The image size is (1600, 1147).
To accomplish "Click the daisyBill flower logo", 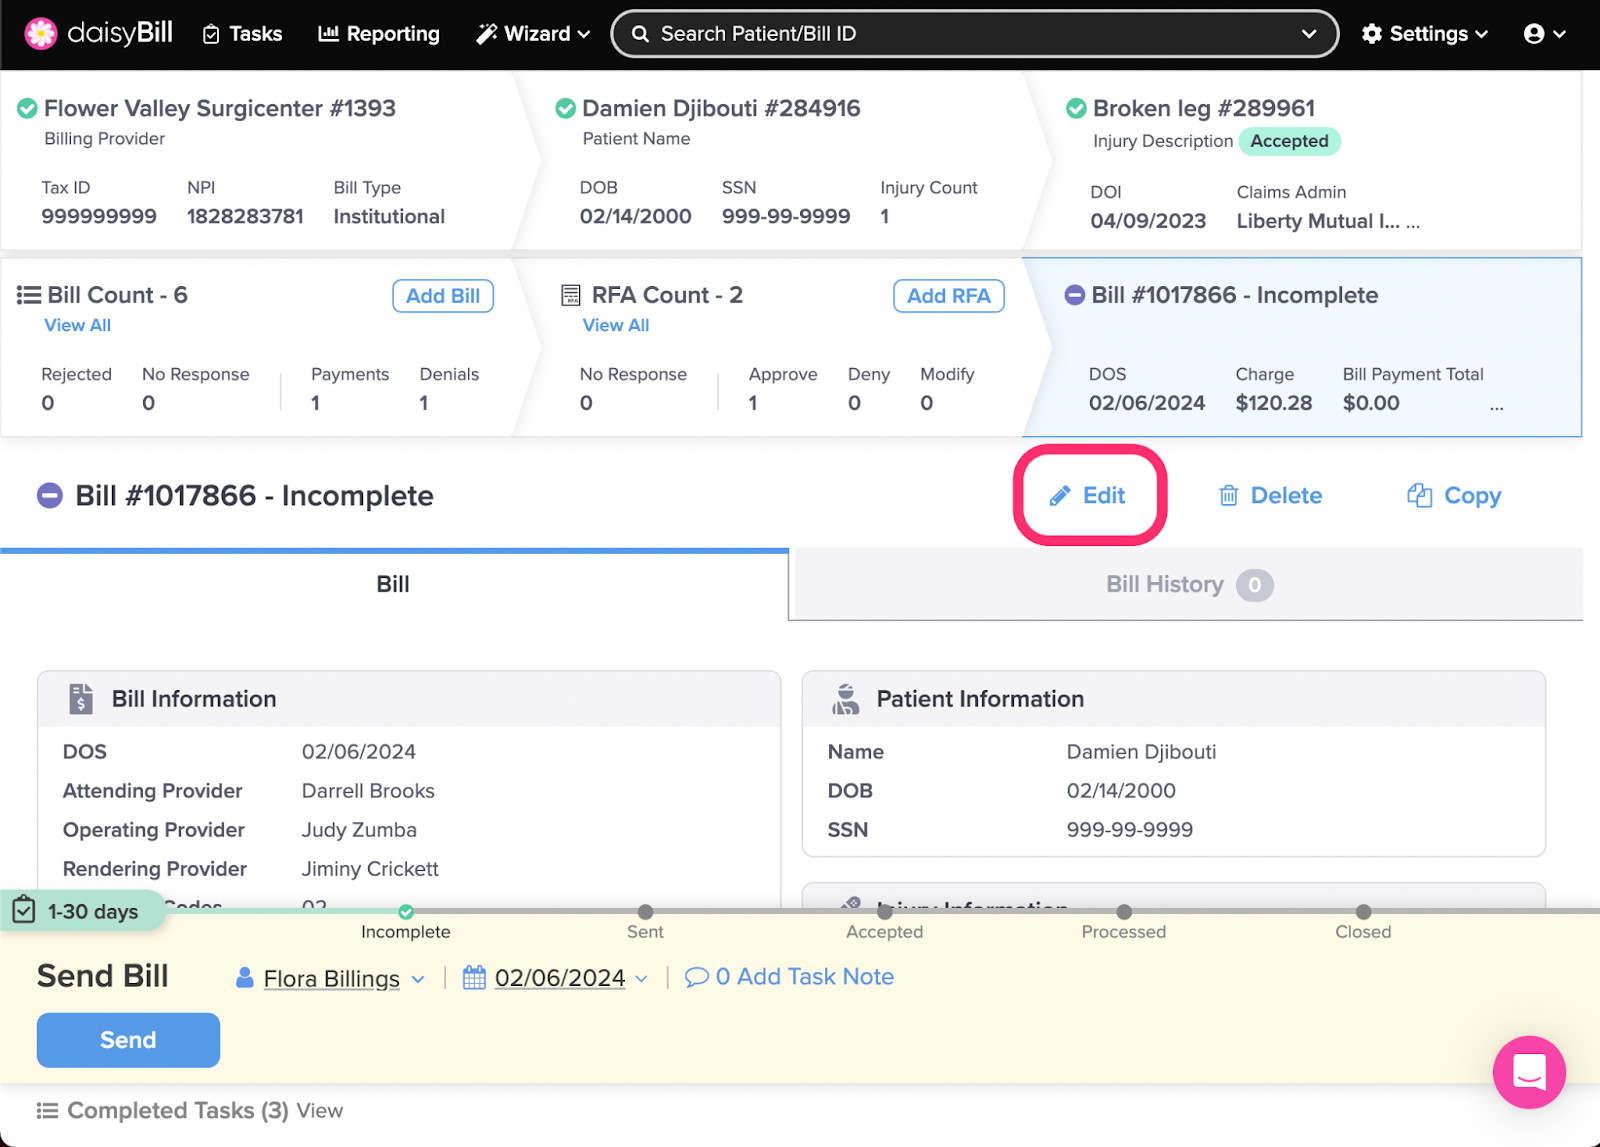I will click(x=41, y=33).
